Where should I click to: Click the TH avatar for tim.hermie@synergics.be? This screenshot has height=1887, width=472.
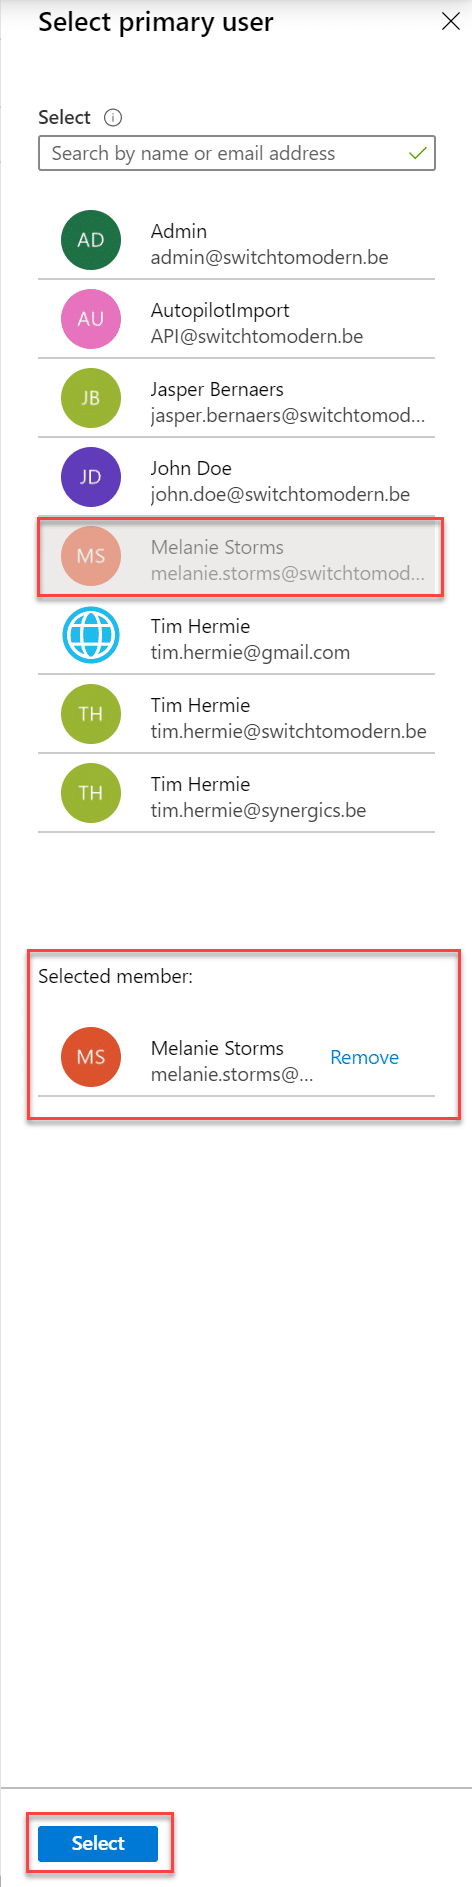click(x=91, y=793)
